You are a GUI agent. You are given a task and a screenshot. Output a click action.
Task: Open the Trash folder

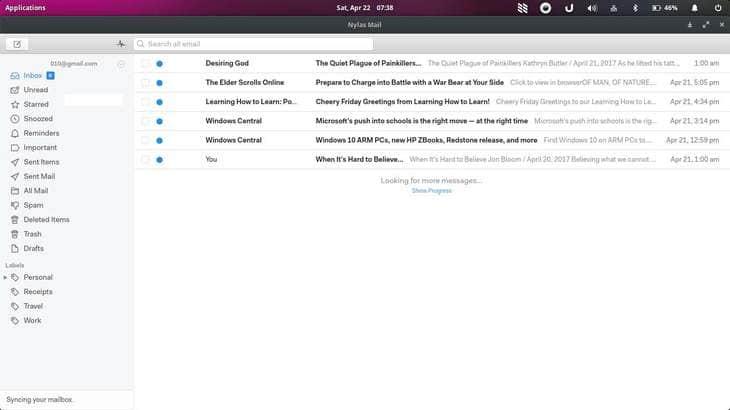[x=33, y=234]
